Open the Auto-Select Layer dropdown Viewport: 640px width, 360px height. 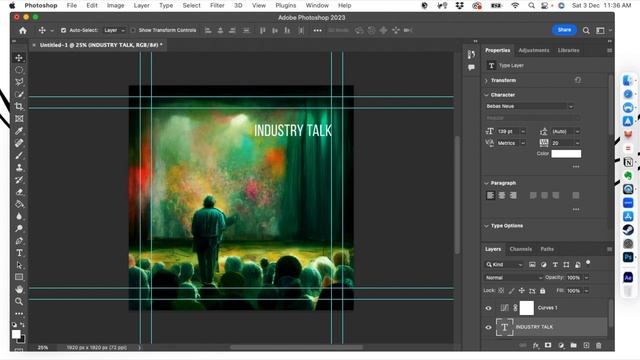tap(114, 30)
